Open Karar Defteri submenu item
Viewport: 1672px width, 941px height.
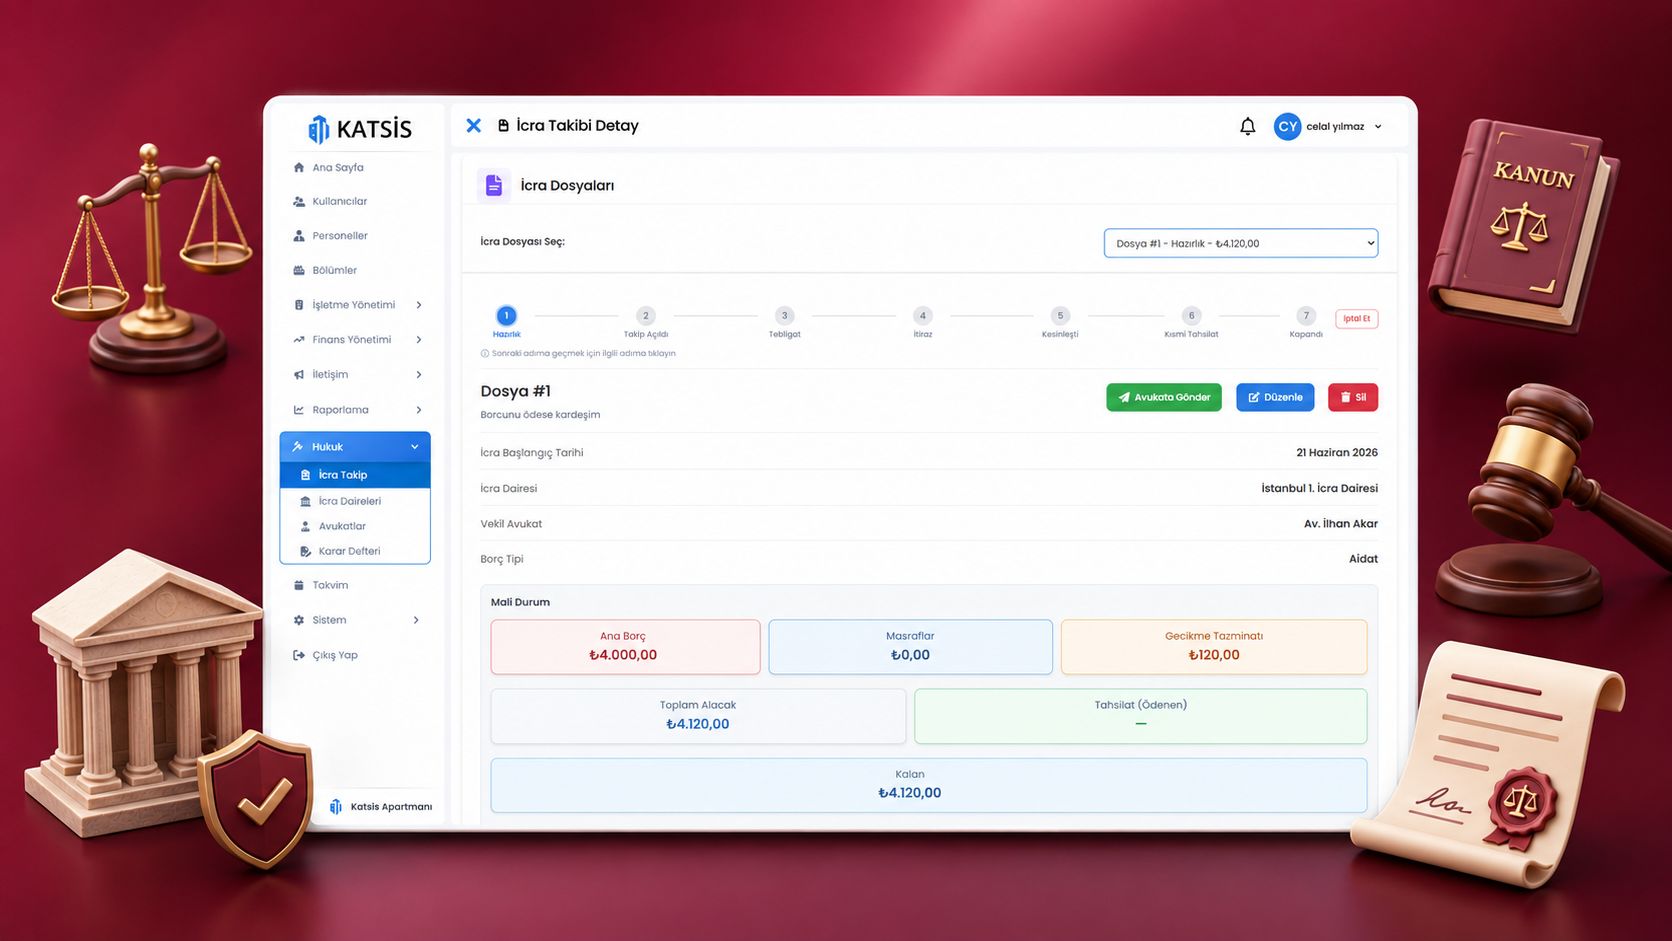(349, 551)
